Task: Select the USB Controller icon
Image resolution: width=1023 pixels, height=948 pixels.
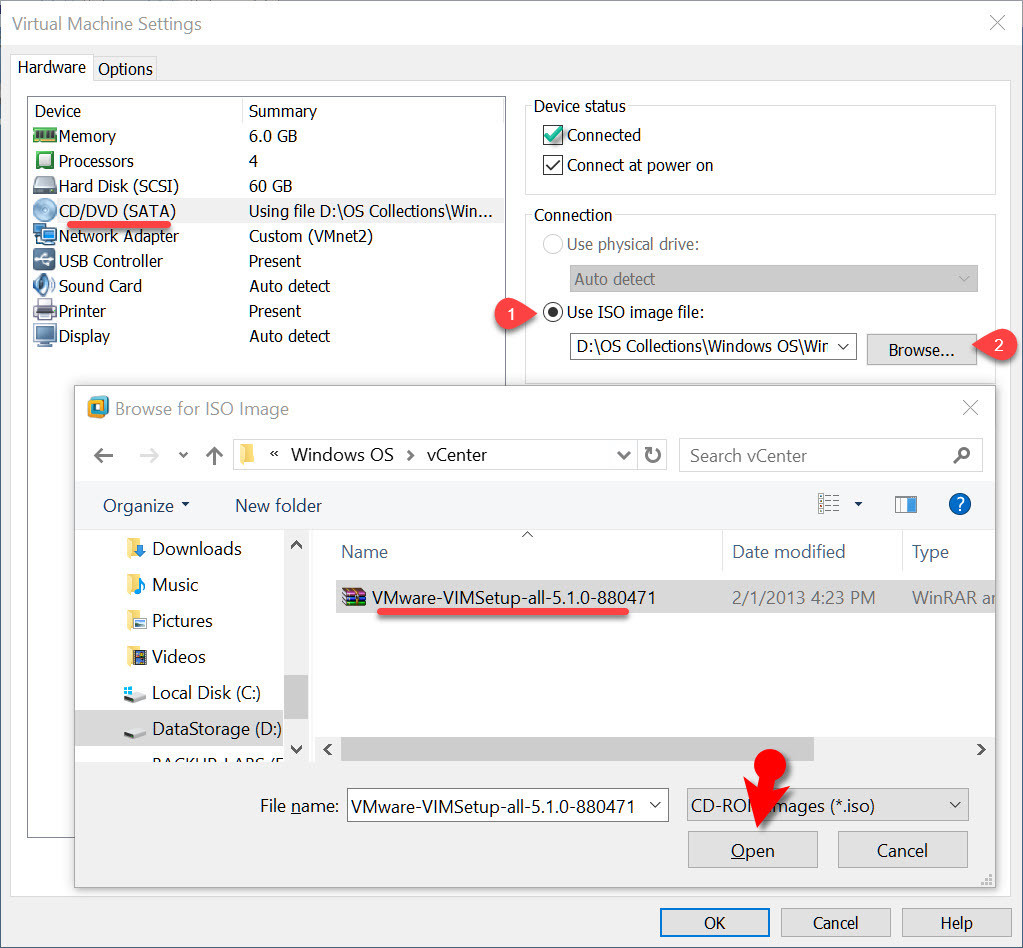Action: [x=44, y=260]
